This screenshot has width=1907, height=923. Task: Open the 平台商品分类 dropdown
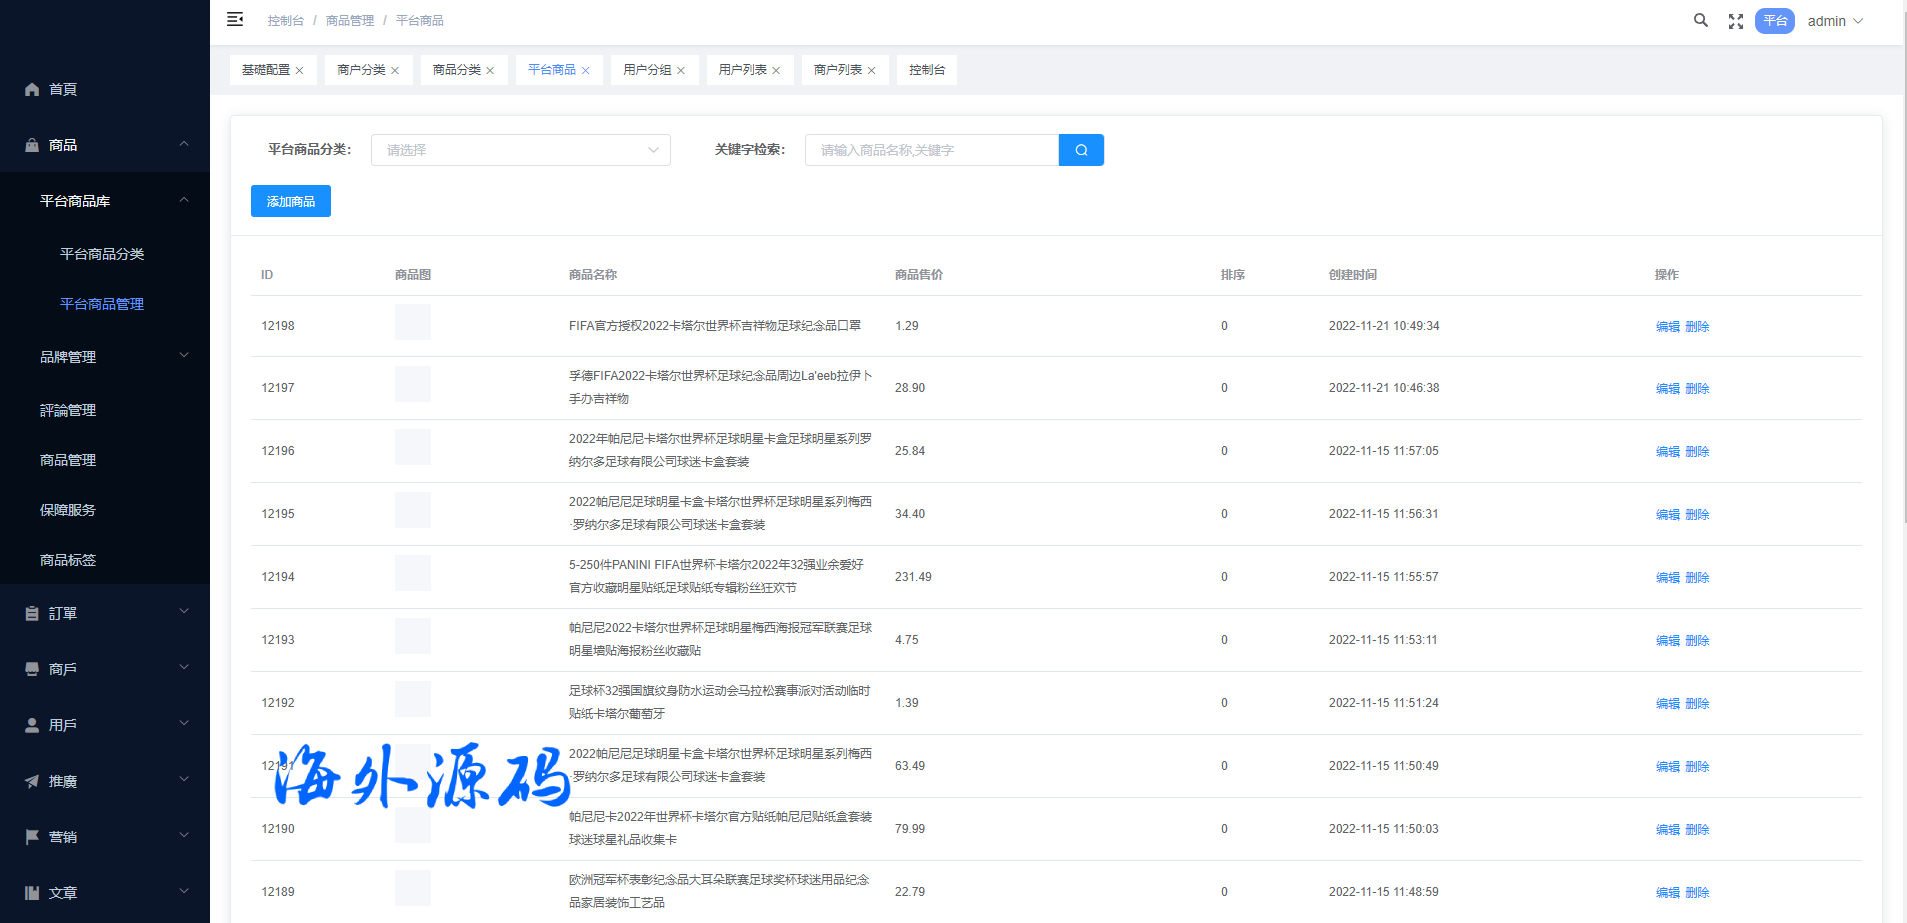pos(520,150)
